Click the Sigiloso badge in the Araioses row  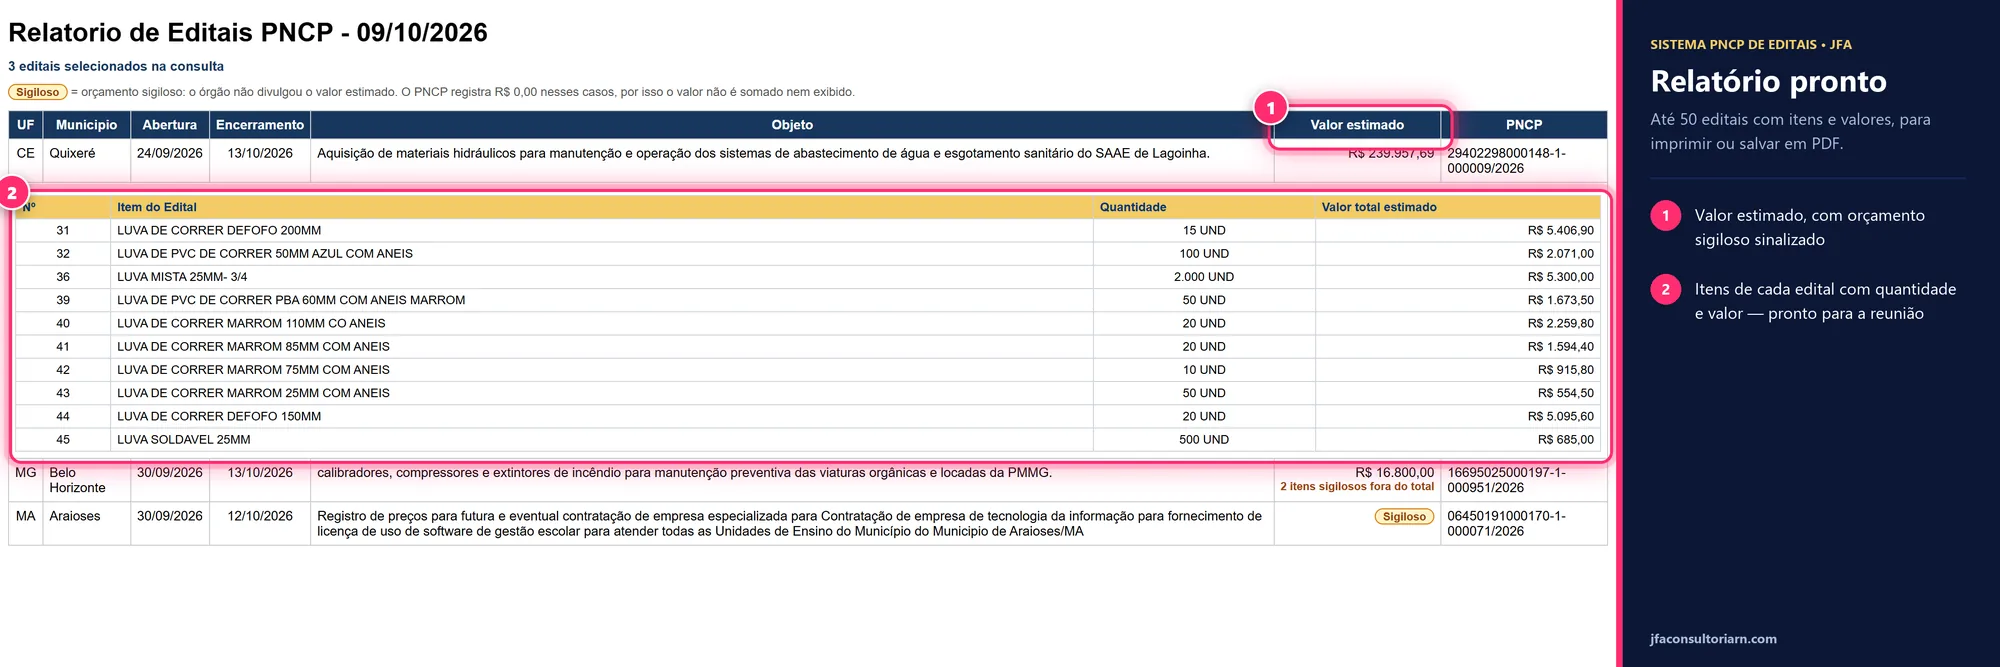[1404, 517]
